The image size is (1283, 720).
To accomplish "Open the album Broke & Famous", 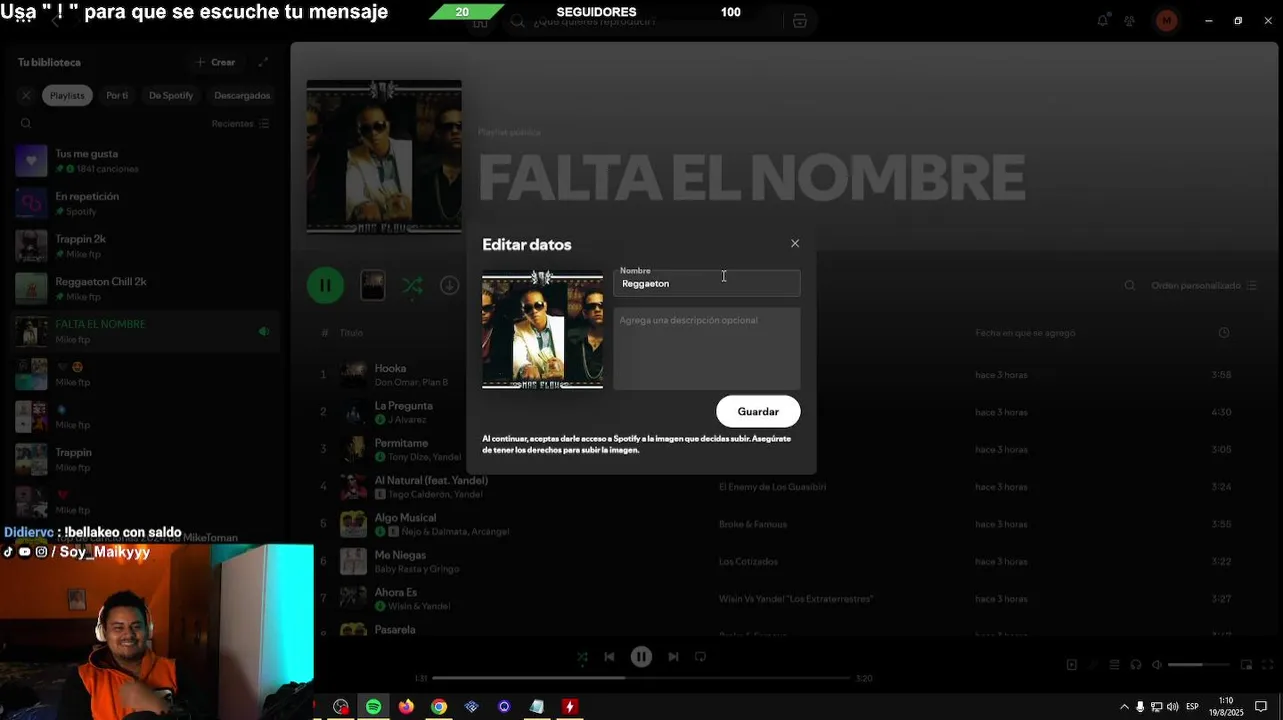I will pos(753,524).
